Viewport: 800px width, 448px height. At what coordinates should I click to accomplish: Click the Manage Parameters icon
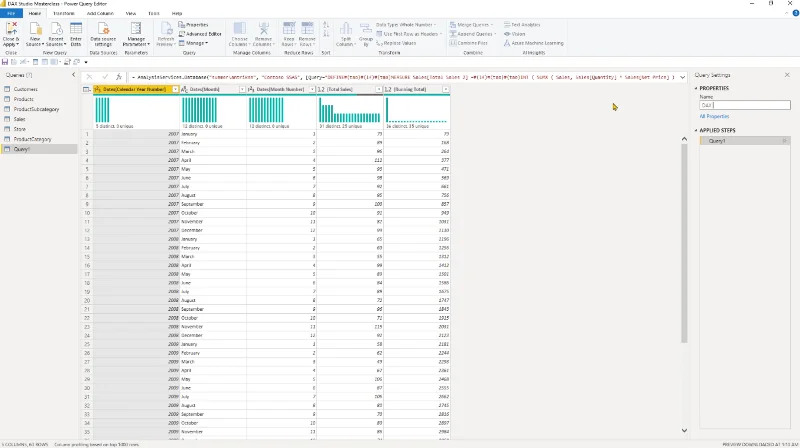(136, 29)
